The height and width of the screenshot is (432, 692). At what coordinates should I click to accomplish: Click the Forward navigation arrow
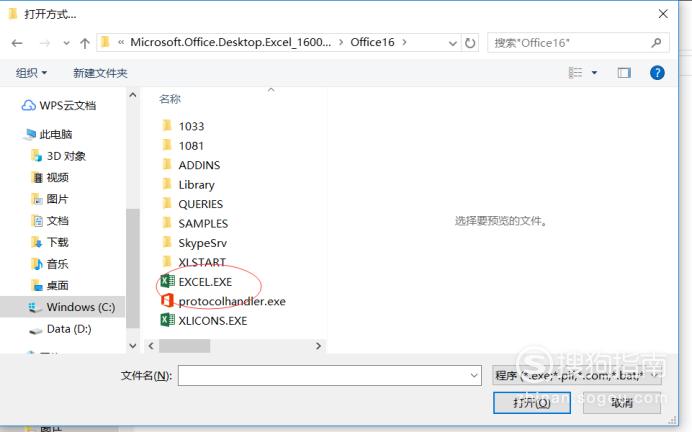(45, 43)
